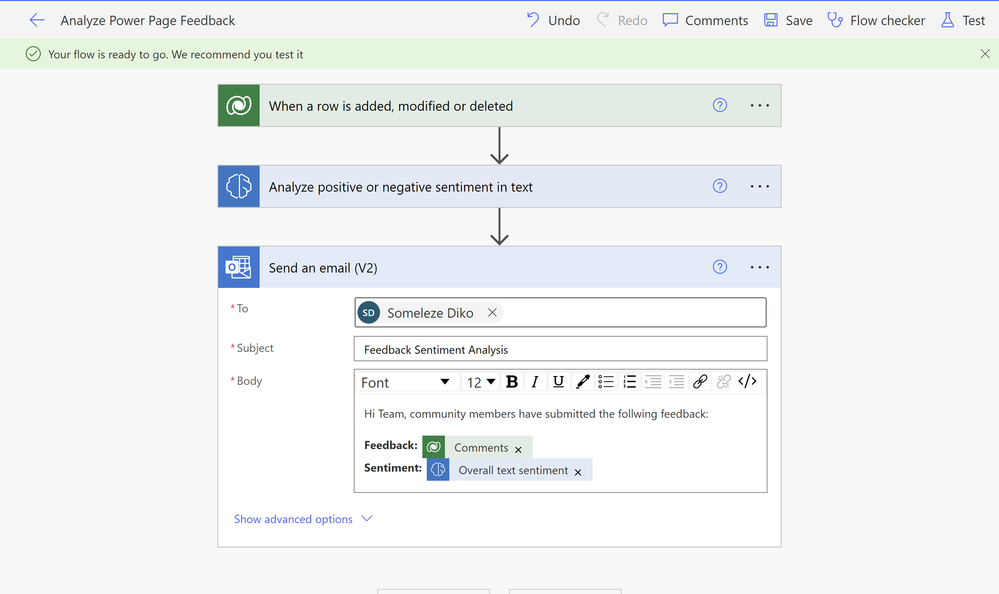Switch to HTML code view
Image resolution: width=999 pixels, height=594 pixels.
tap(747, 382)
